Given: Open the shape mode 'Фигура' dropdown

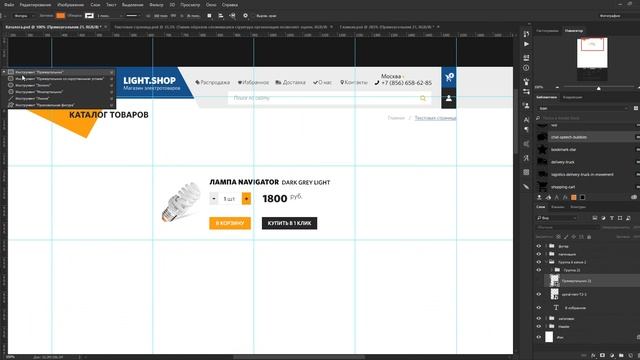Looking at the screenshot, I should (x=24, y=16).
